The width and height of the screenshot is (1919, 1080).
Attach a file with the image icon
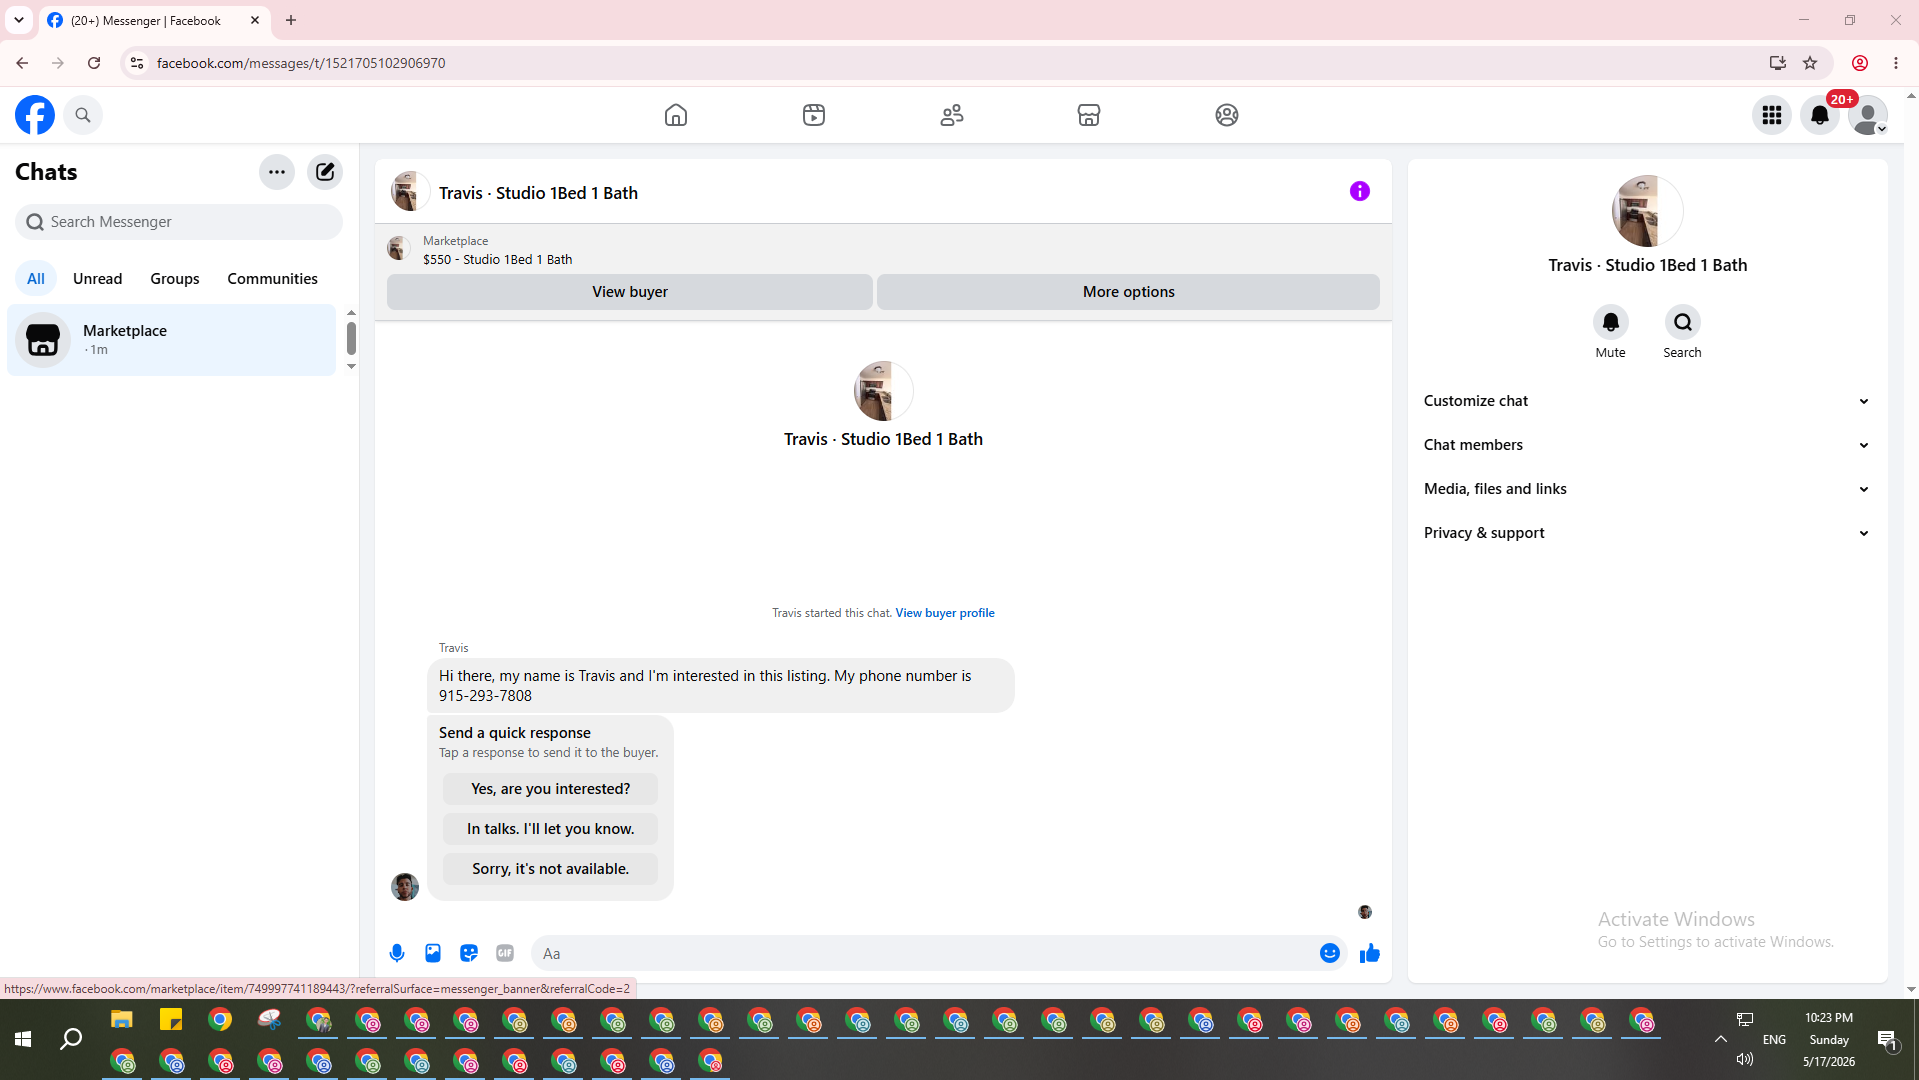433,954
